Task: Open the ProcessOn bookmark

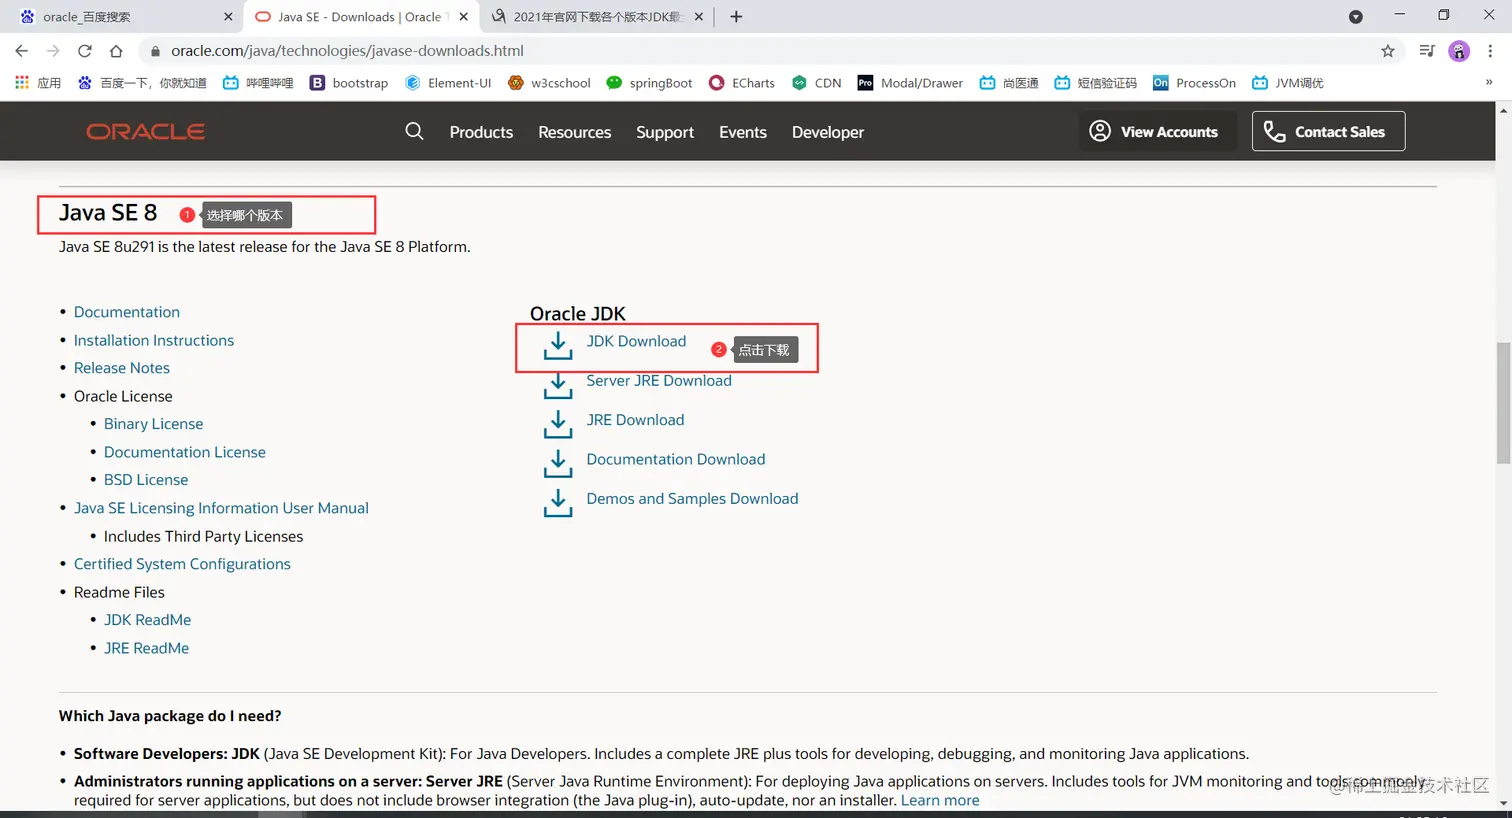Action: coord(1194,83)
